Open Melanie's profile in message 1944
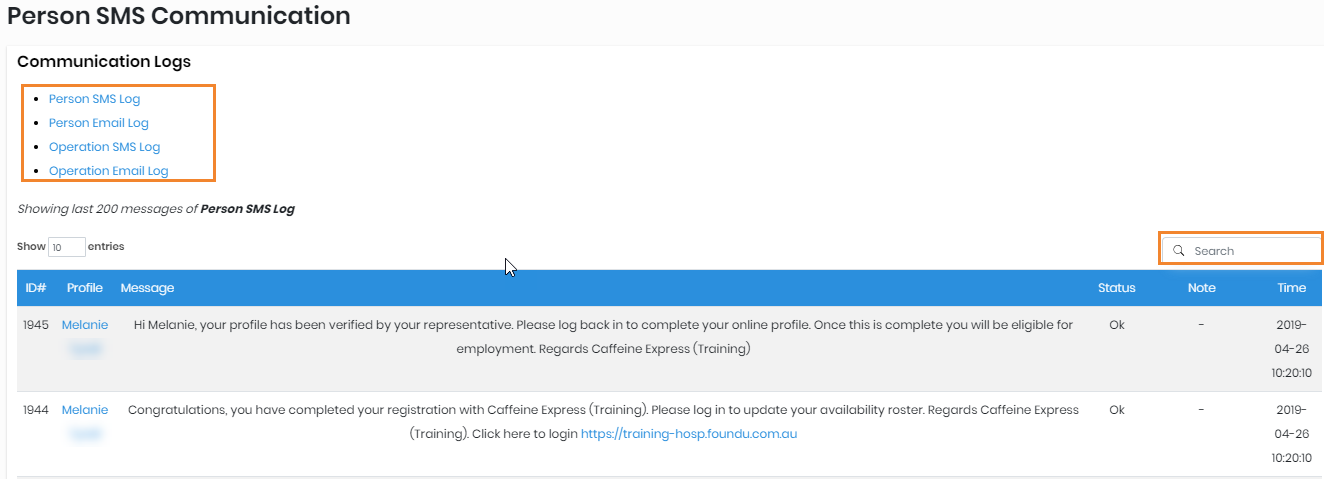 point(85,410)
